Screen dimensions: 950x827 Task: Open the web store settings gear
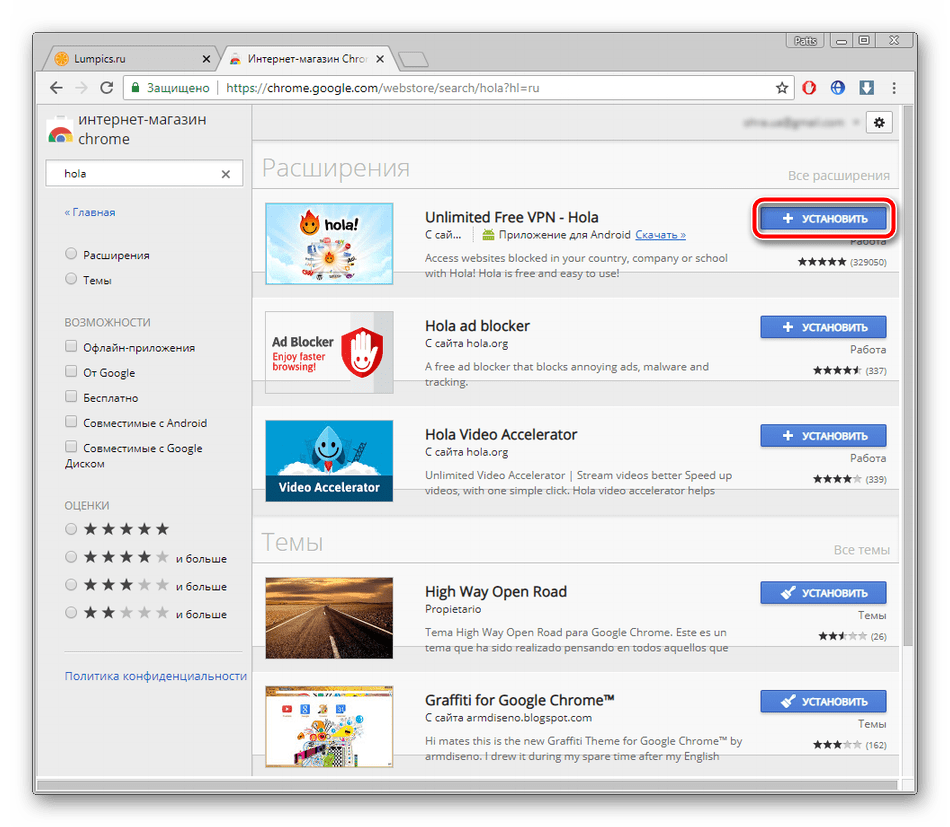pos(879,122)
